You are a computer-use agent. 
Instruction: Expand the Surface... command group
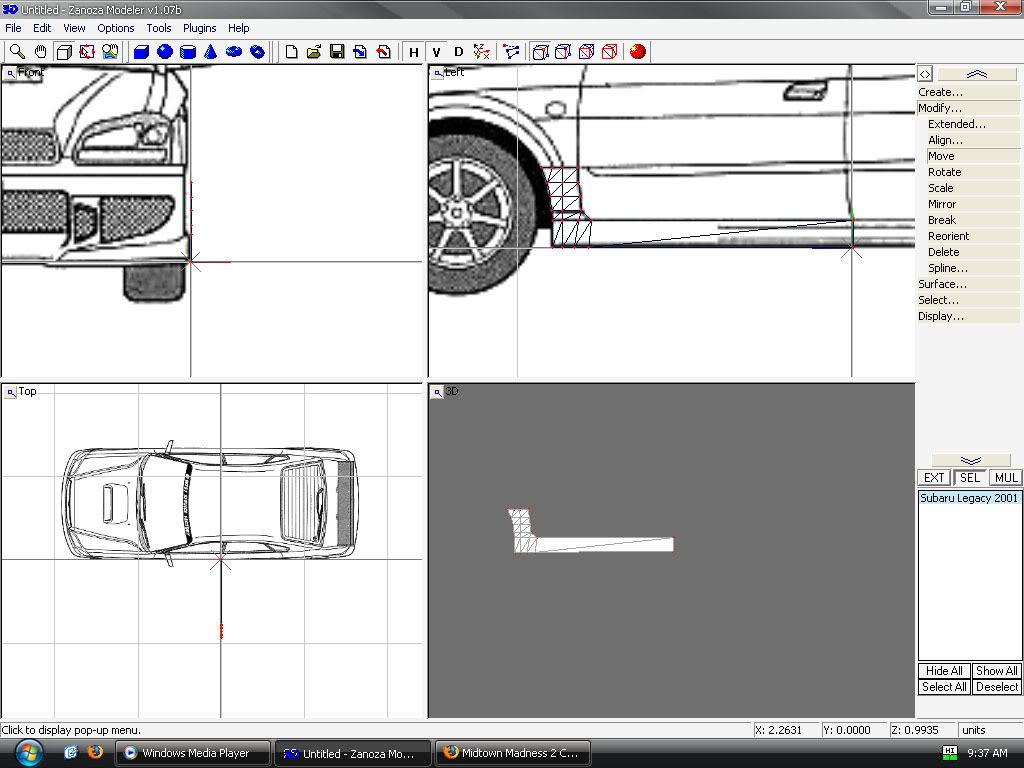tap(943, 284)
